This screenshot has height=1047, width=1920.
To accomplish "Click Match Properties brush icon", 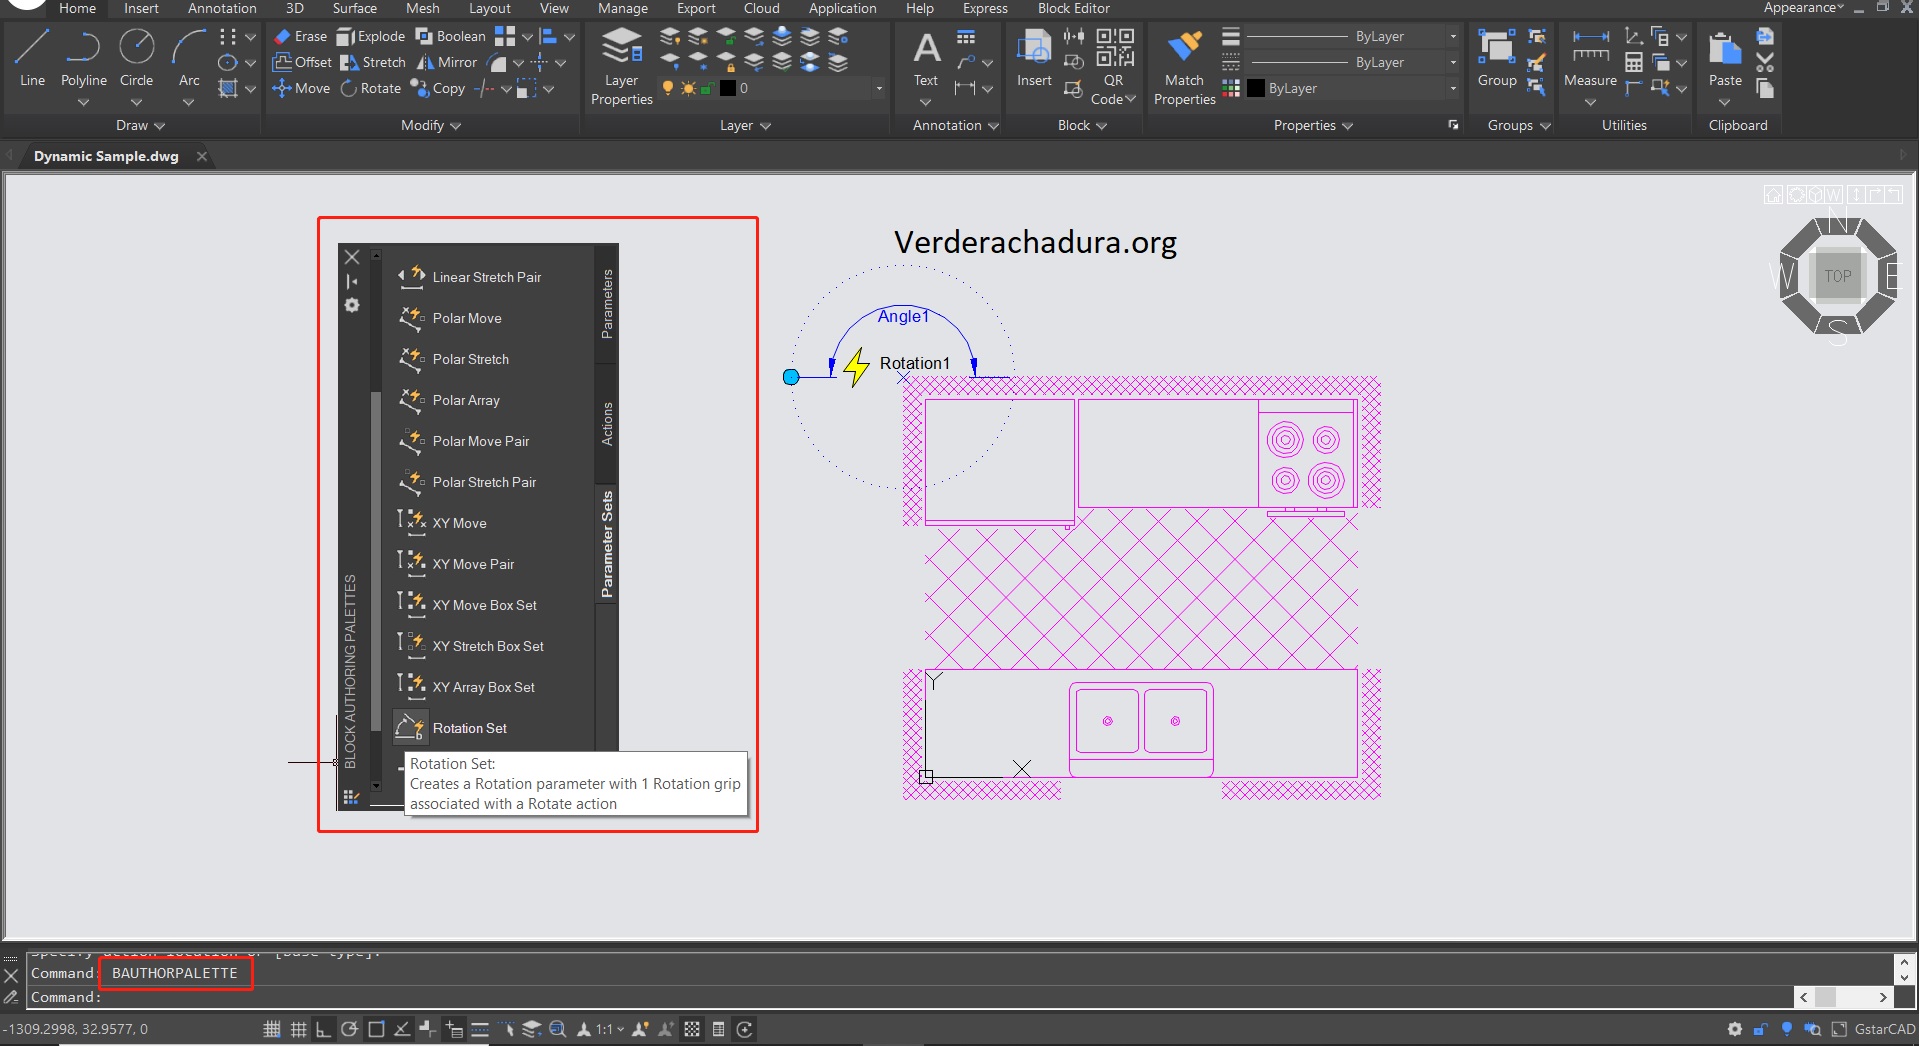I will tap(1184, 46).
